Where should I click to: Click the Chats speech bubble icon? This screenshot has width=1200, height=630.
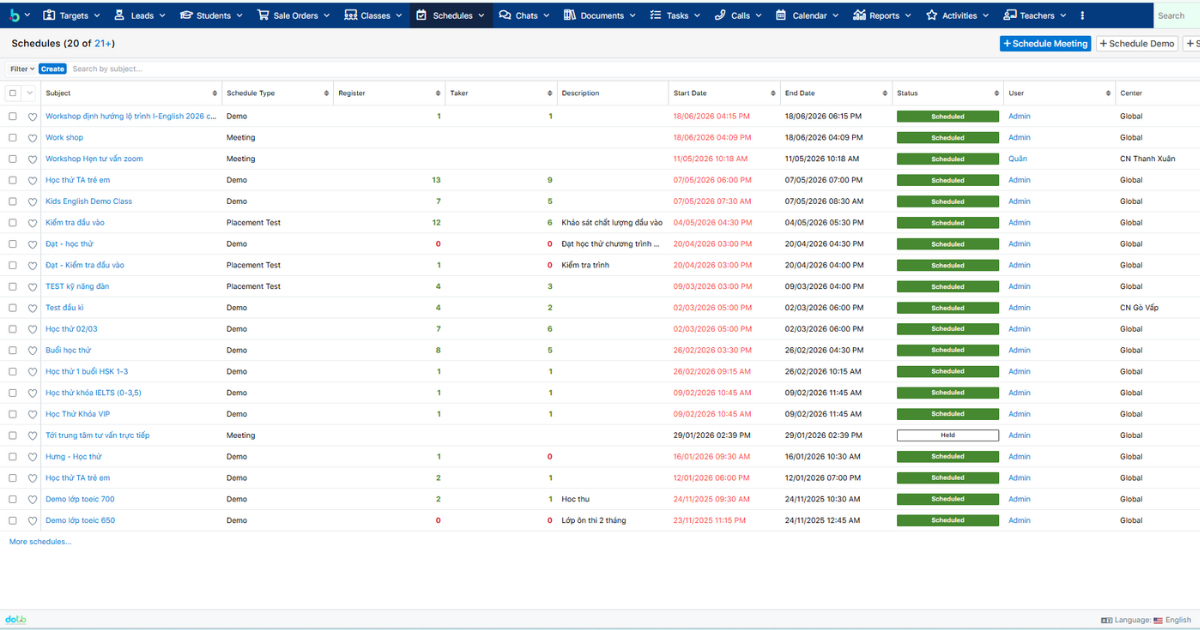click(505, 15)
